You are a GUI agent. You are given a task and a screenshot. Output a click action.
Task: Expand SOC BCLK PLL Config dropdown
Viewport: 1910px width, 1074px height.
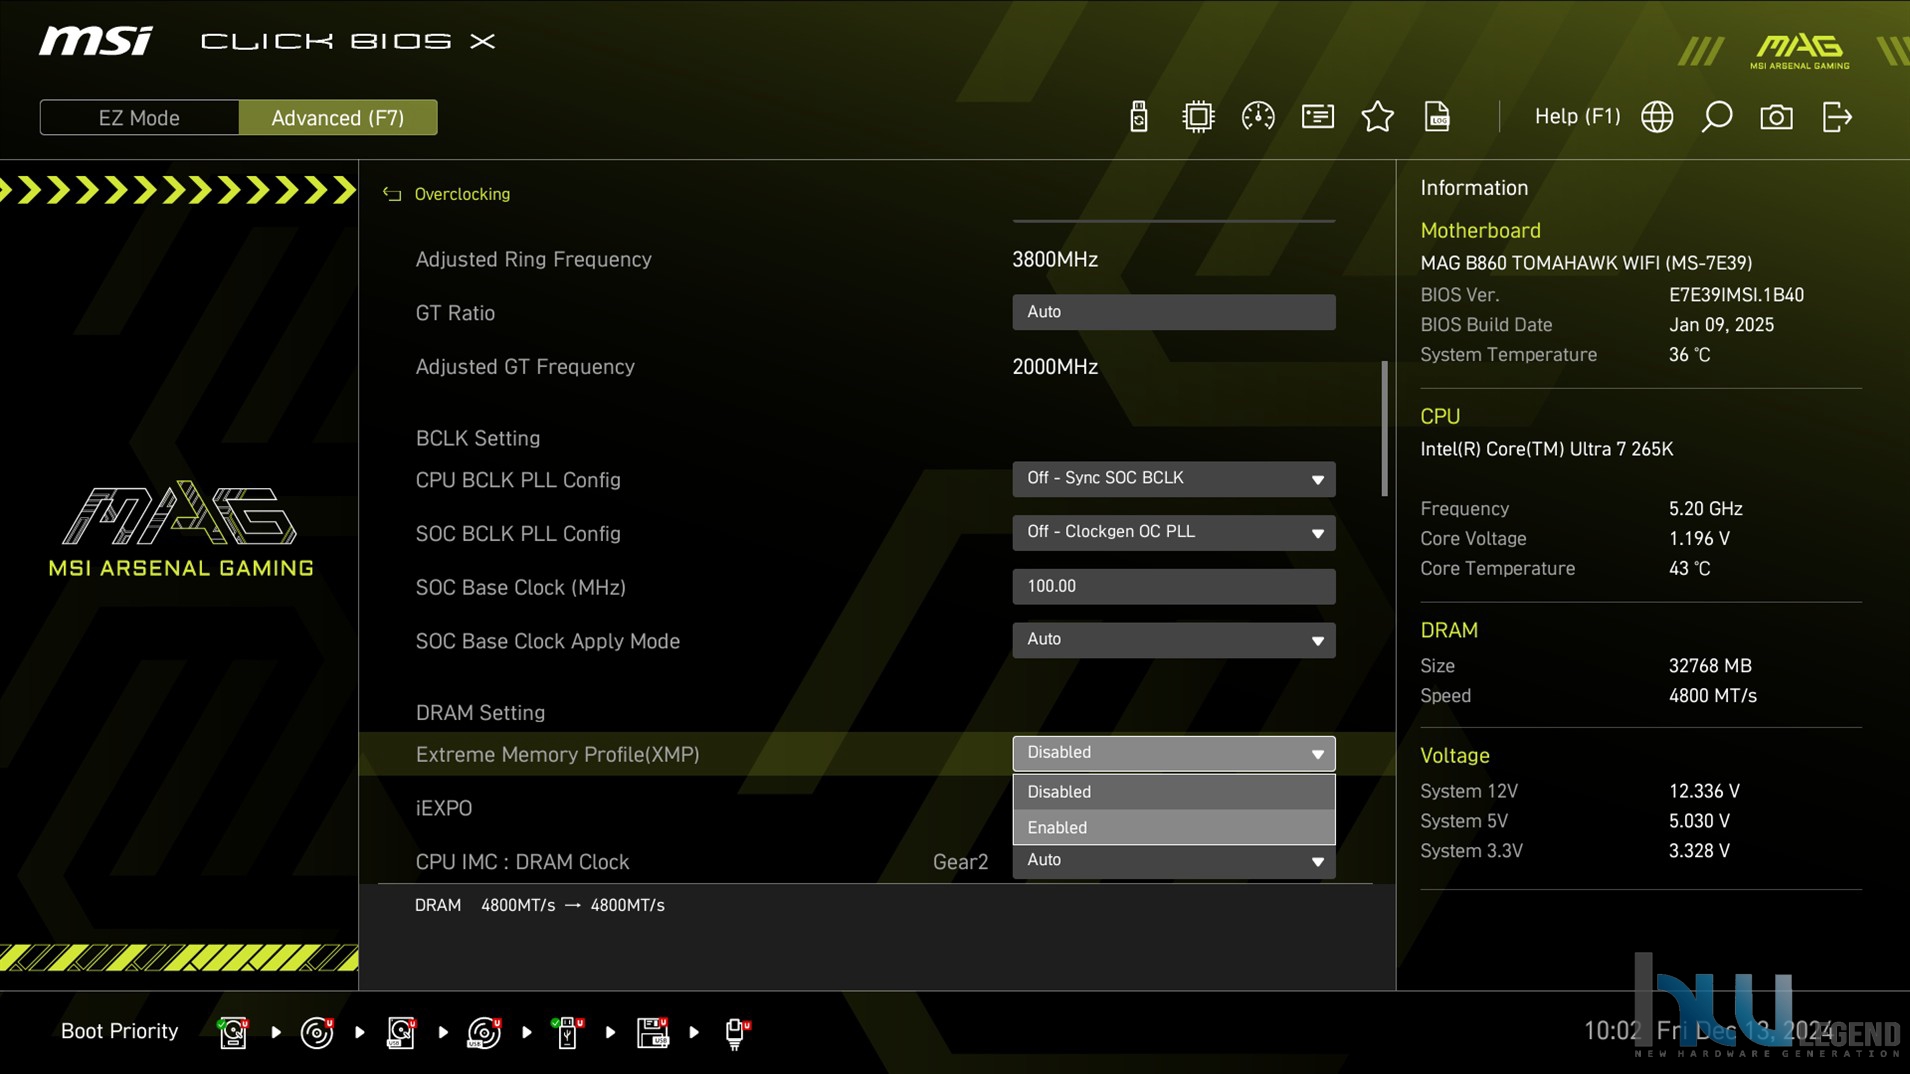[x=1173, y=533]
